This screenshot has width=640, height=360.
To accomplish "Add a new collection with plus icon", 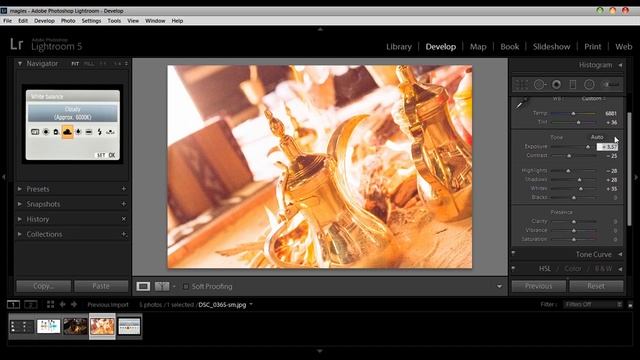I will (124, 234).
